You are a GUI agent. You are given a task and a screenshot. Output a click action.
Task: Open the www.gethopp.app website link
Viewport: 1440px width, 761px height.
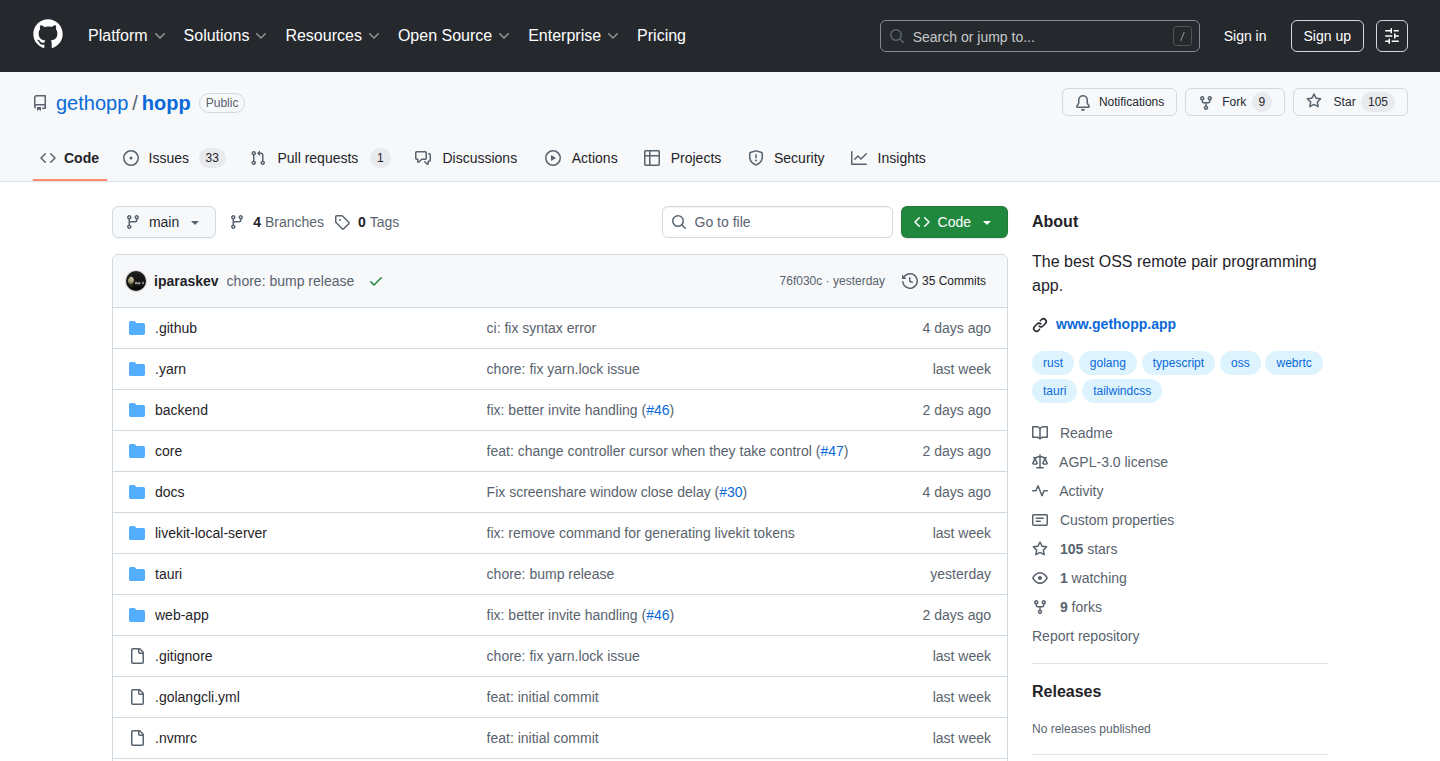[1116, 324]
